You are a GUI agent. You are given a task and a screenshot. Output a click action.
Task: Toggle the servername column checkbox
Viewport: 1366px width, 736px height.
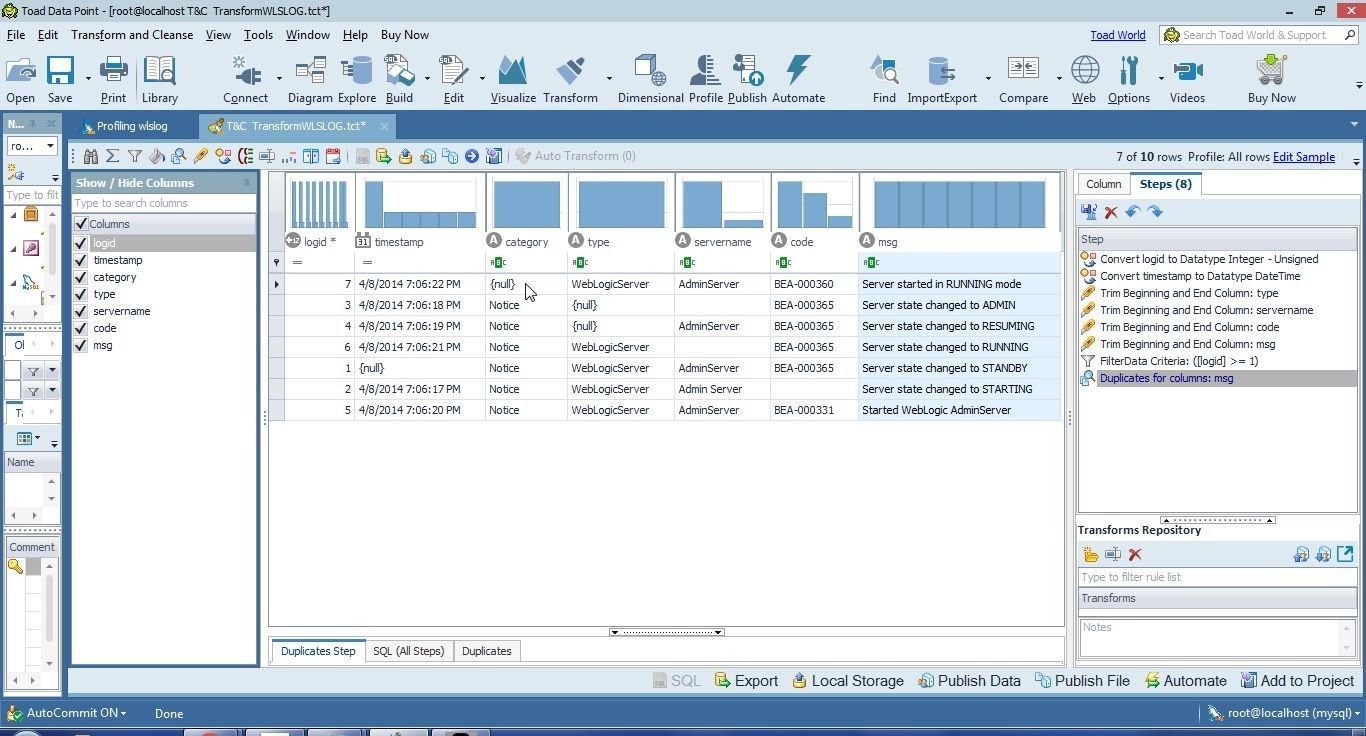click(x=81, y=311)
